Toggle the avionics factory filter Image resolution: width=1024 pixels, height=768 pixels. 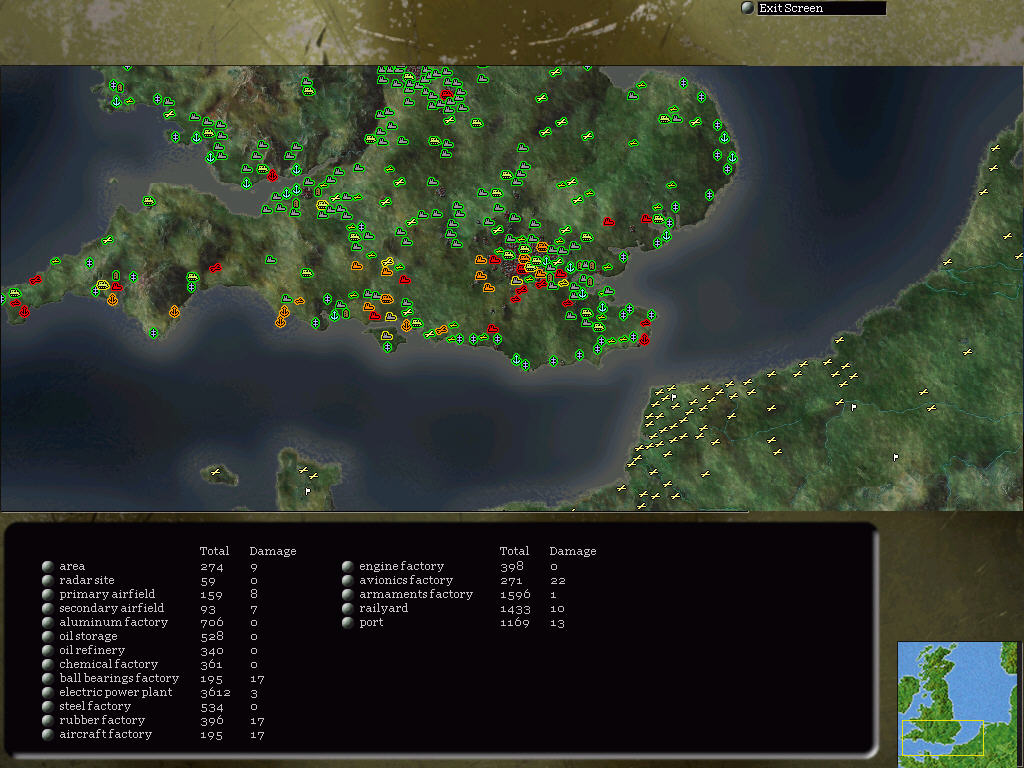pyautogui.click(x=347, y=580)
